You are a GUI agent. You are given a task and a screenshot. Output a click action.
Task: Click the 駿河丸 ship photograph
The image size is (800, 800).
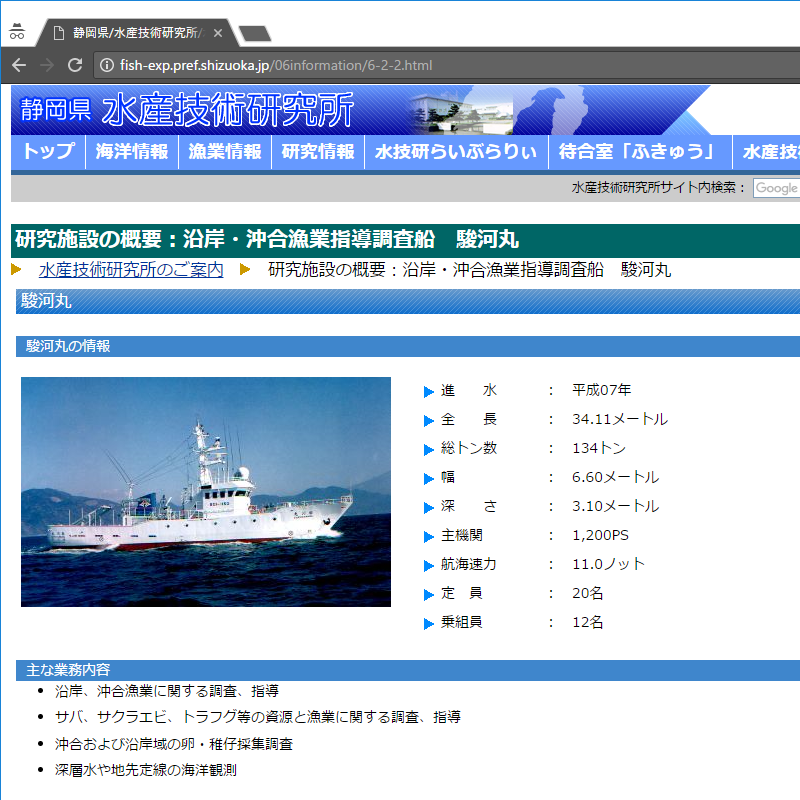tap(206, 492)
